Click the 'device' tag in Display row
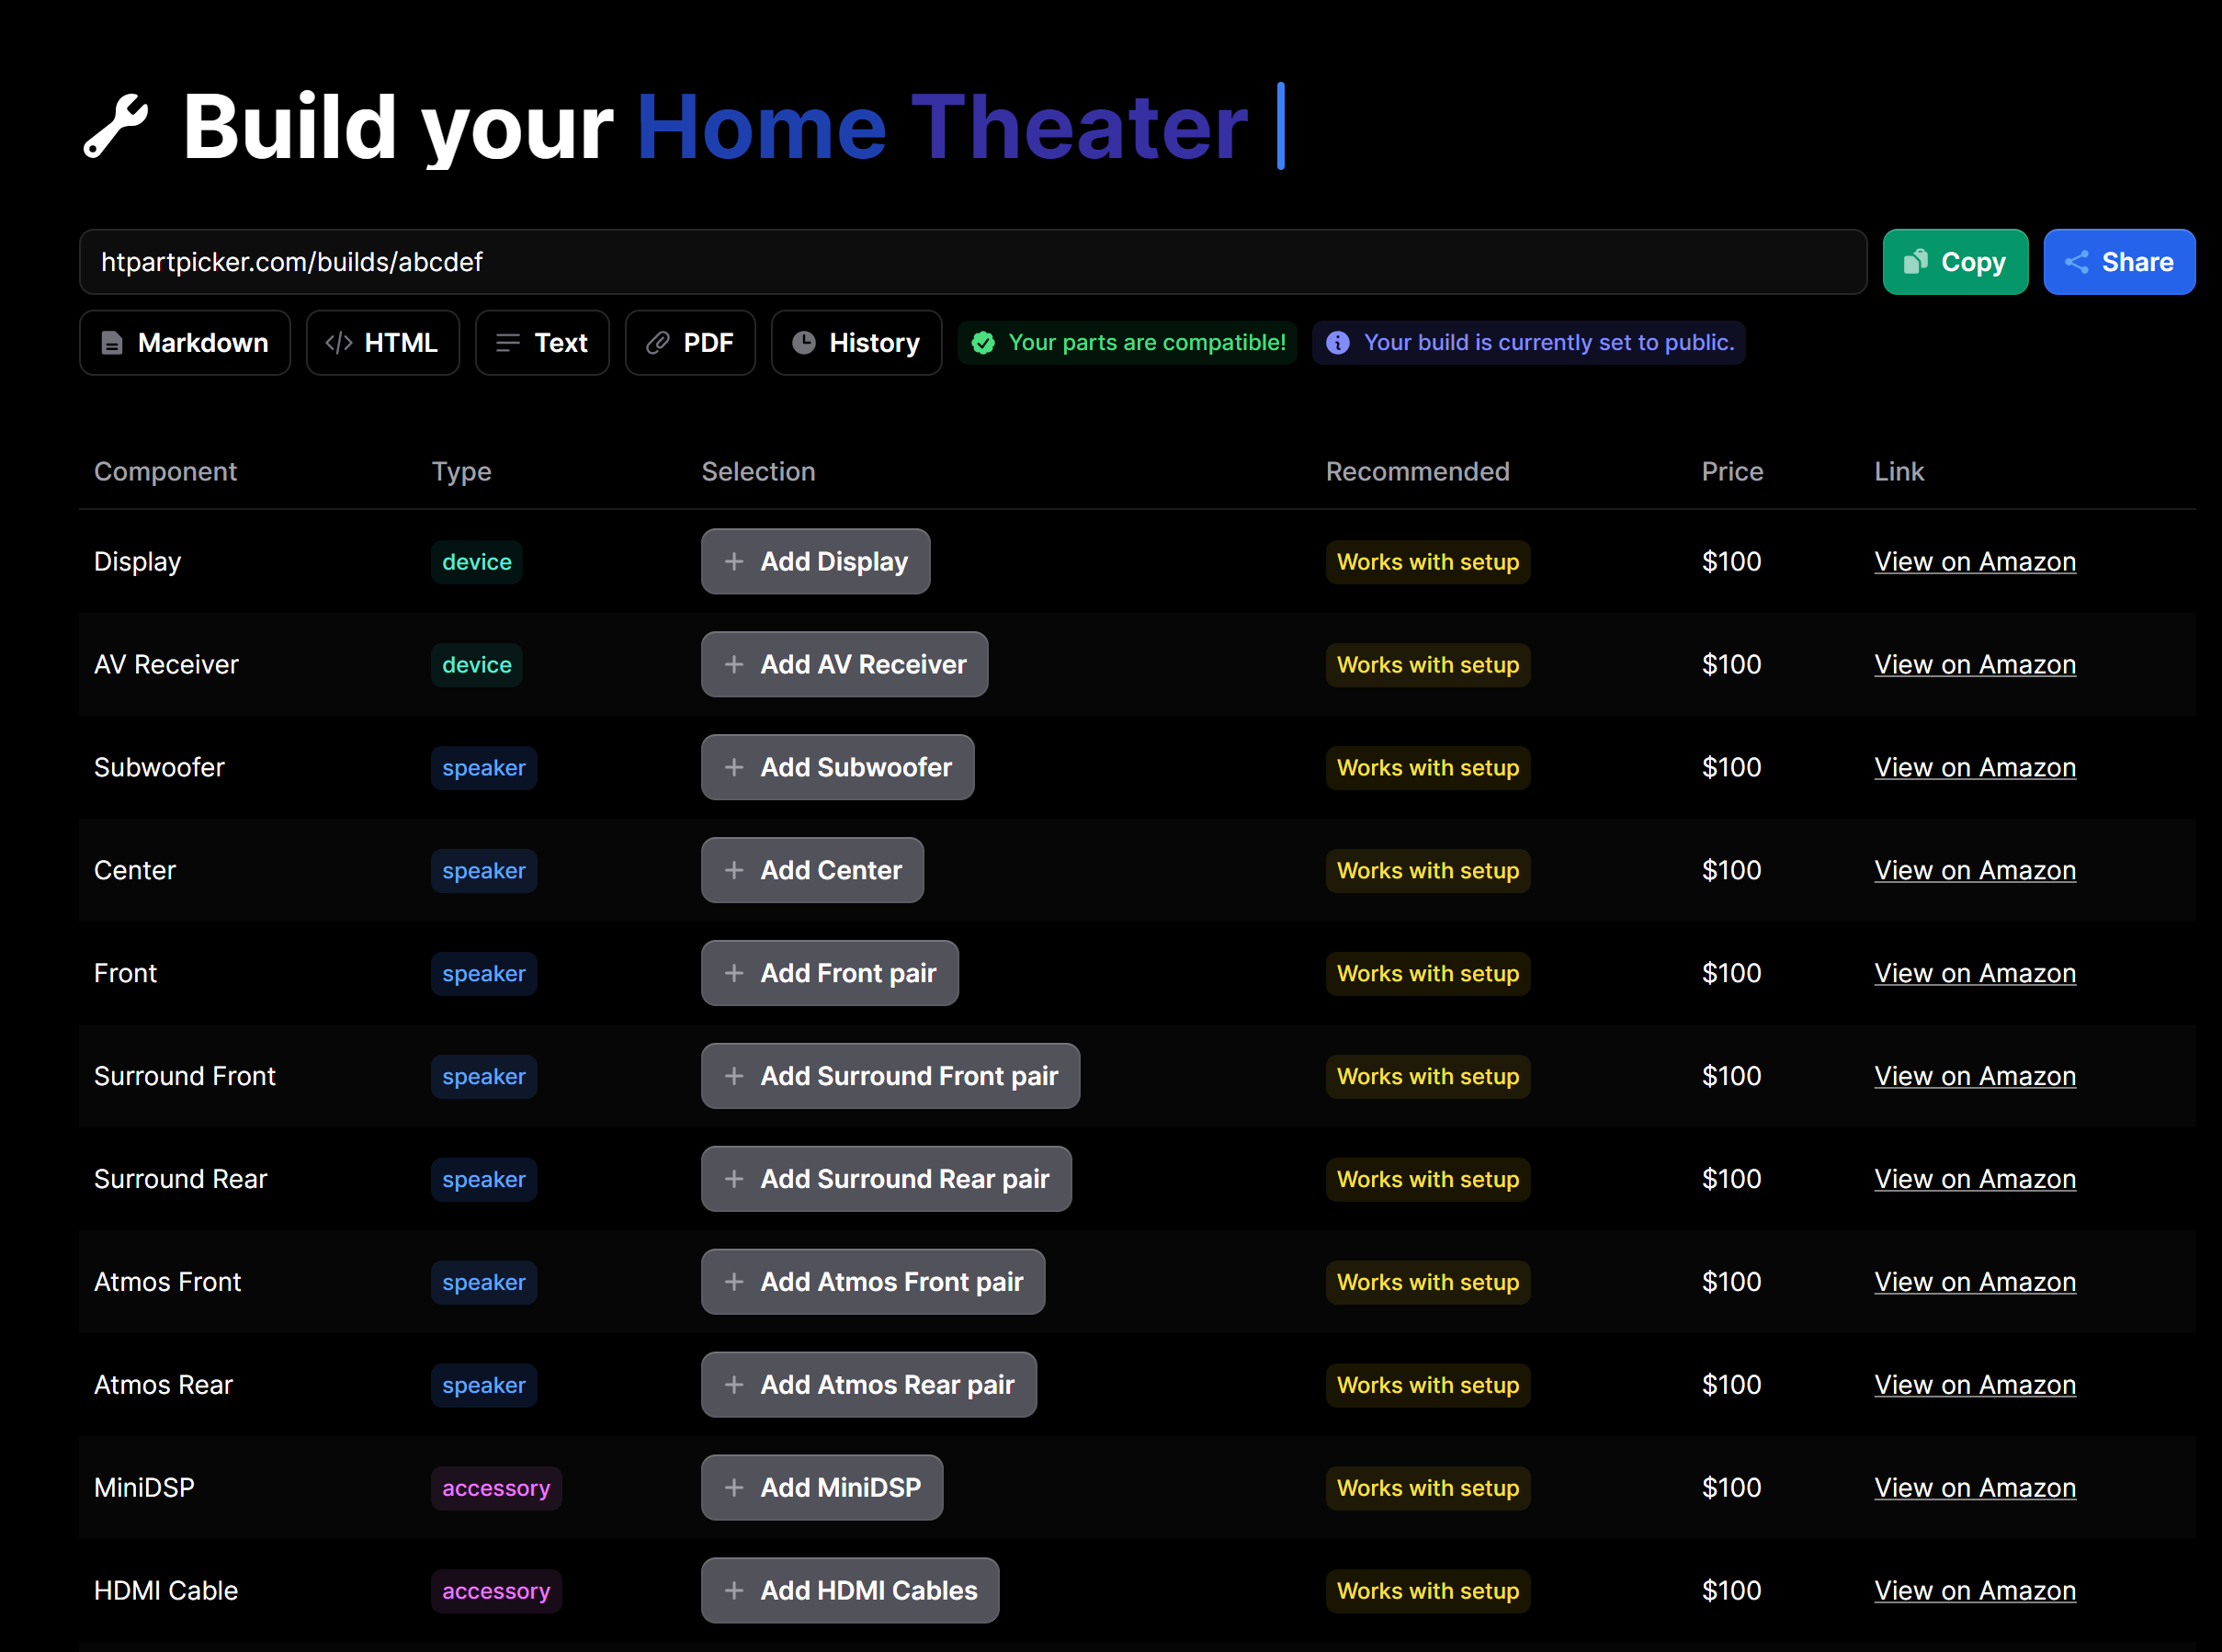This screenshot has width=2222, height=1652. pos(477,562)
